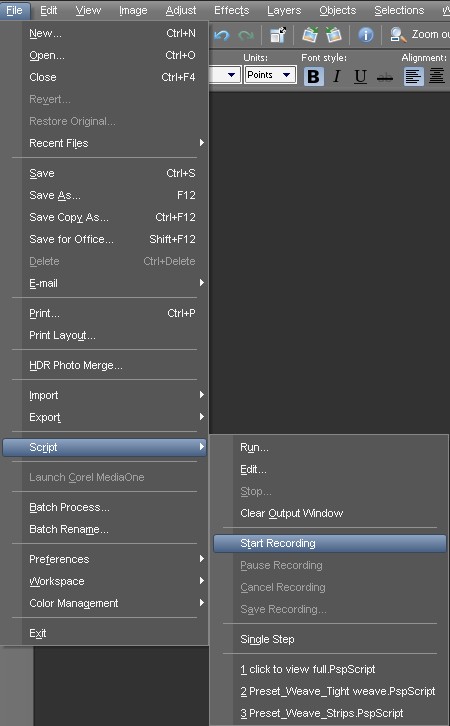Screen dimensions: 450x726
Task: Click the second photo import toolbar icon
Action: pyautogui.click(x=333, y=35)
